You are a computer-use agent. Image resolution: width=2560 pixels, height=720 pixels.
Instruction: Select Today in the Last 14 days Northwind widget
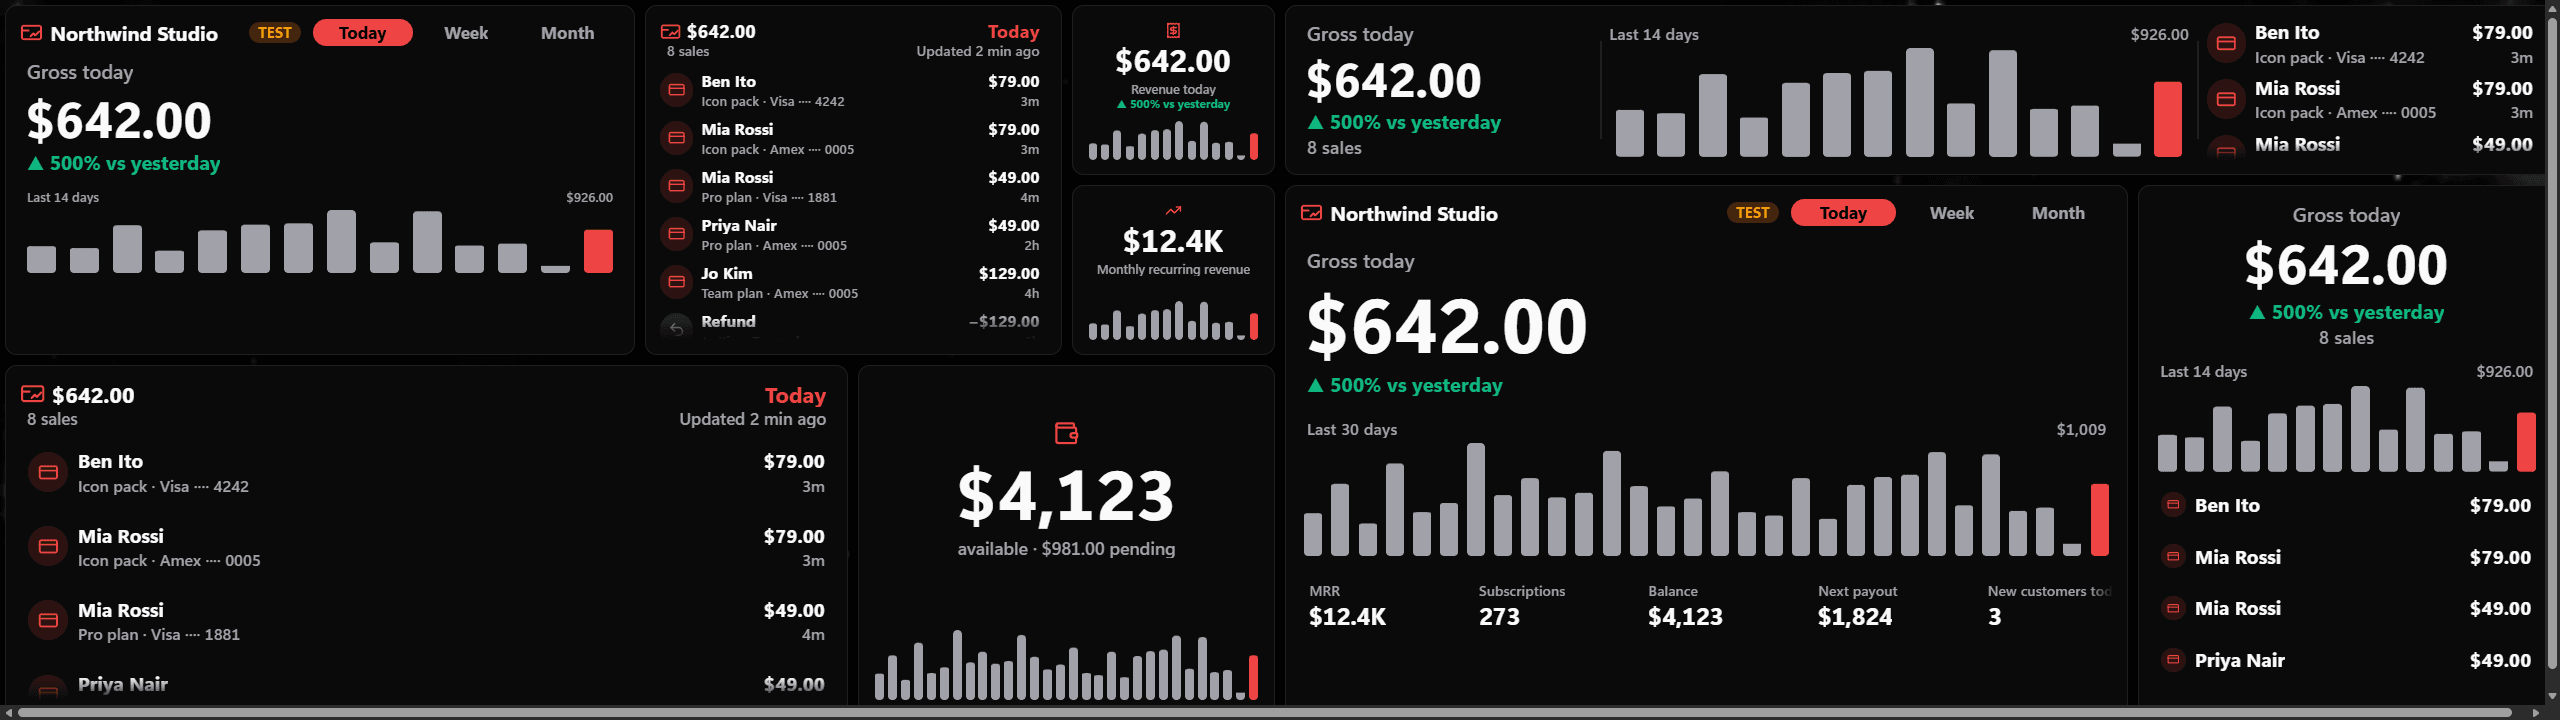362,33
